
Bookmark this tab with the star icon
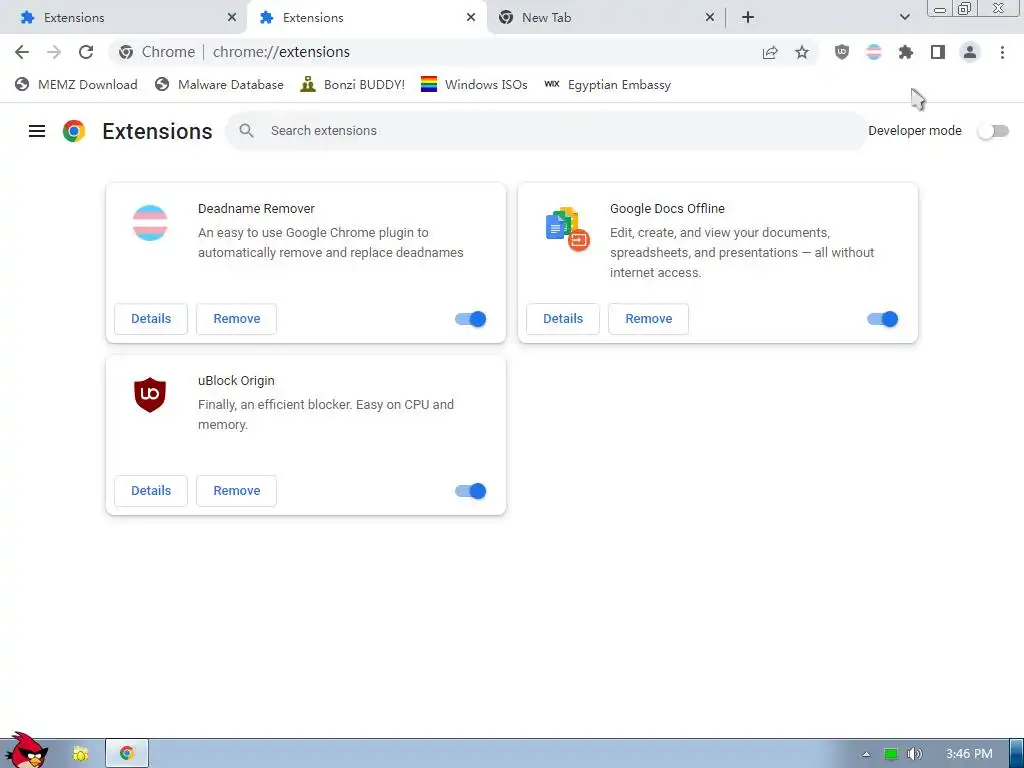[x=802, y=52]
